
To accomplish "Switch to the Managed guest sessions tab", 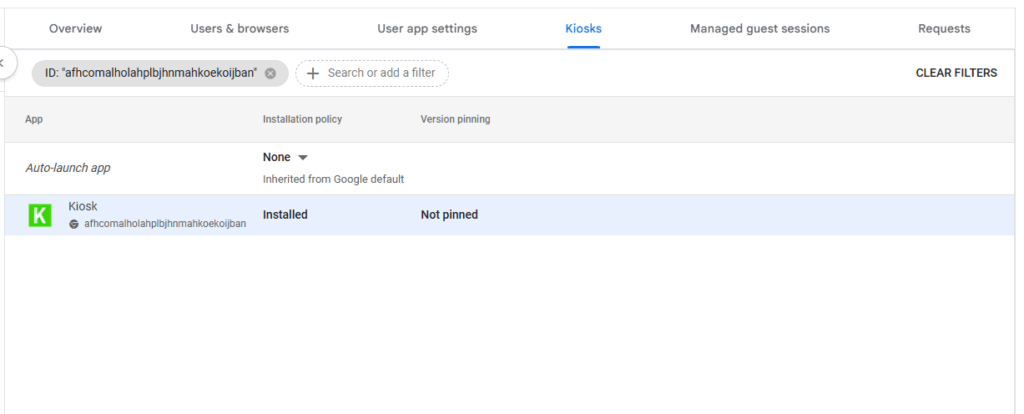I will point(759,28).
